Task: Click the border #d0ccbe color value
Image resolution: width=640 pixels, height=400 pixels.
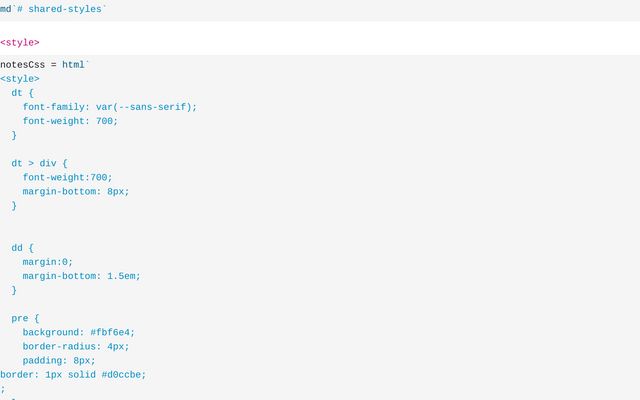Action: [123, 375]
